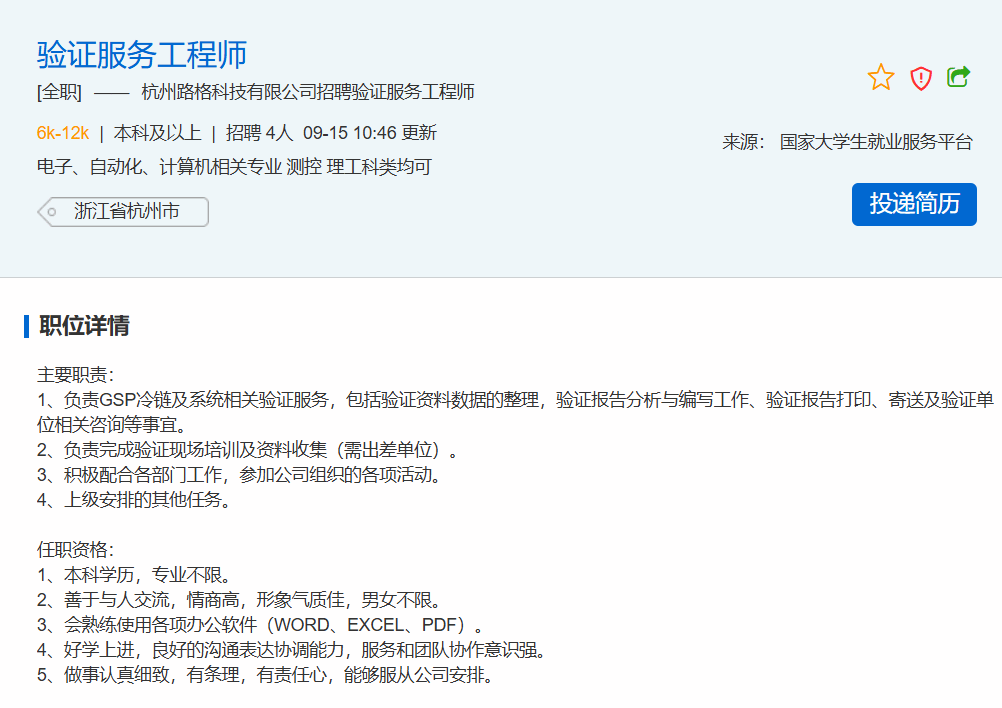Click the 09-15 10:46 更新 timestamp
Viewport: 1002px width, 708px height.
click(x=370, y=133)
